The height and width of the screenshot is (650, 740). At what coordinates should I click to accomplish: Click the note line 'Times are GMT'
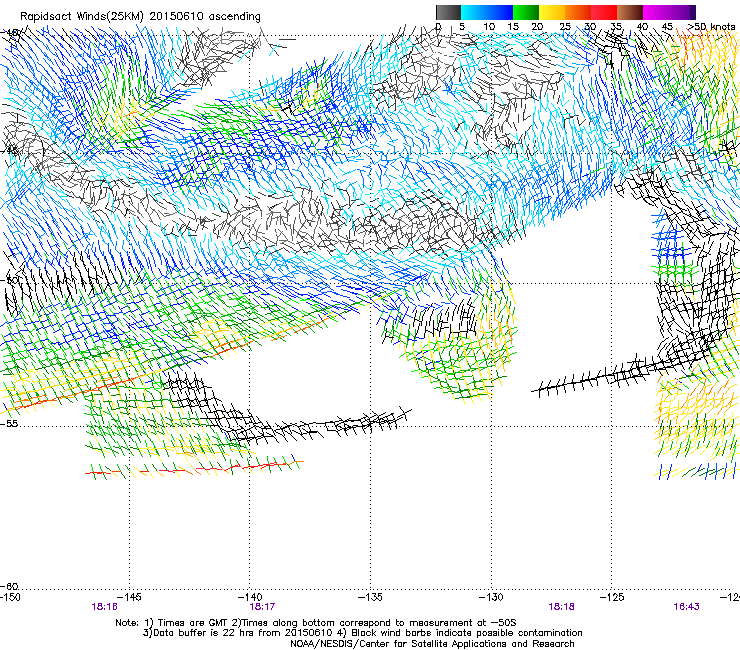[x=192, y=623]
